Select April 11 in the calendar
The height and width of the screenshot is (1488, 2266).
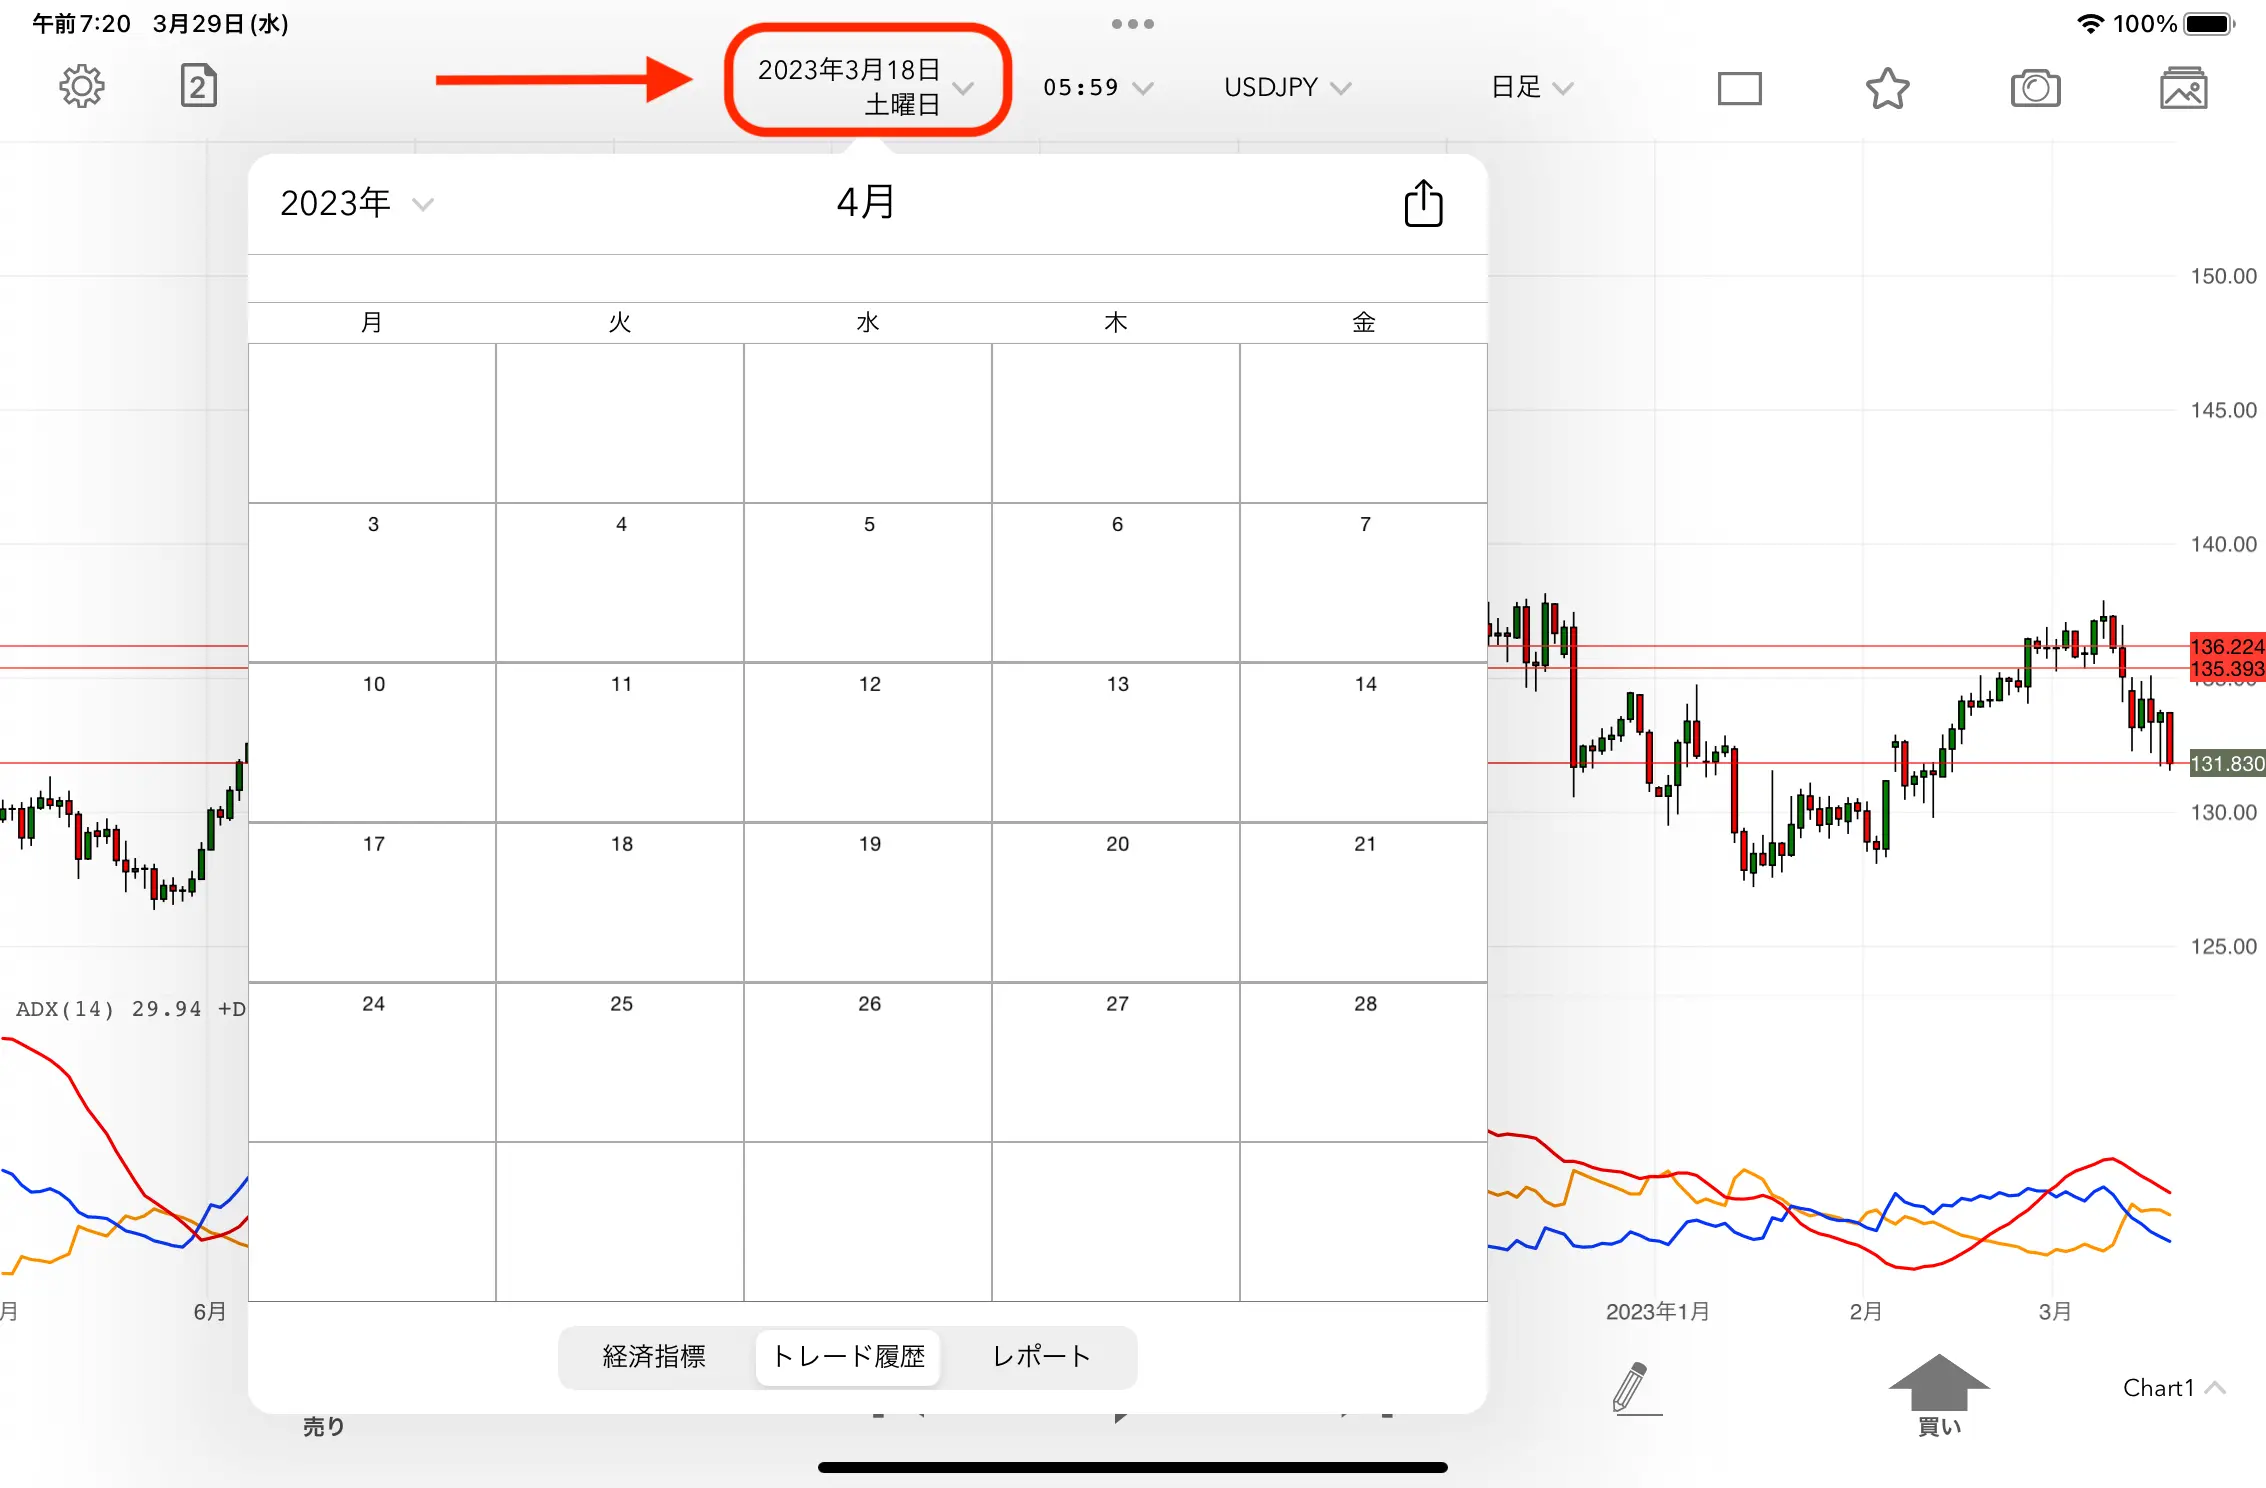point(620,743)
